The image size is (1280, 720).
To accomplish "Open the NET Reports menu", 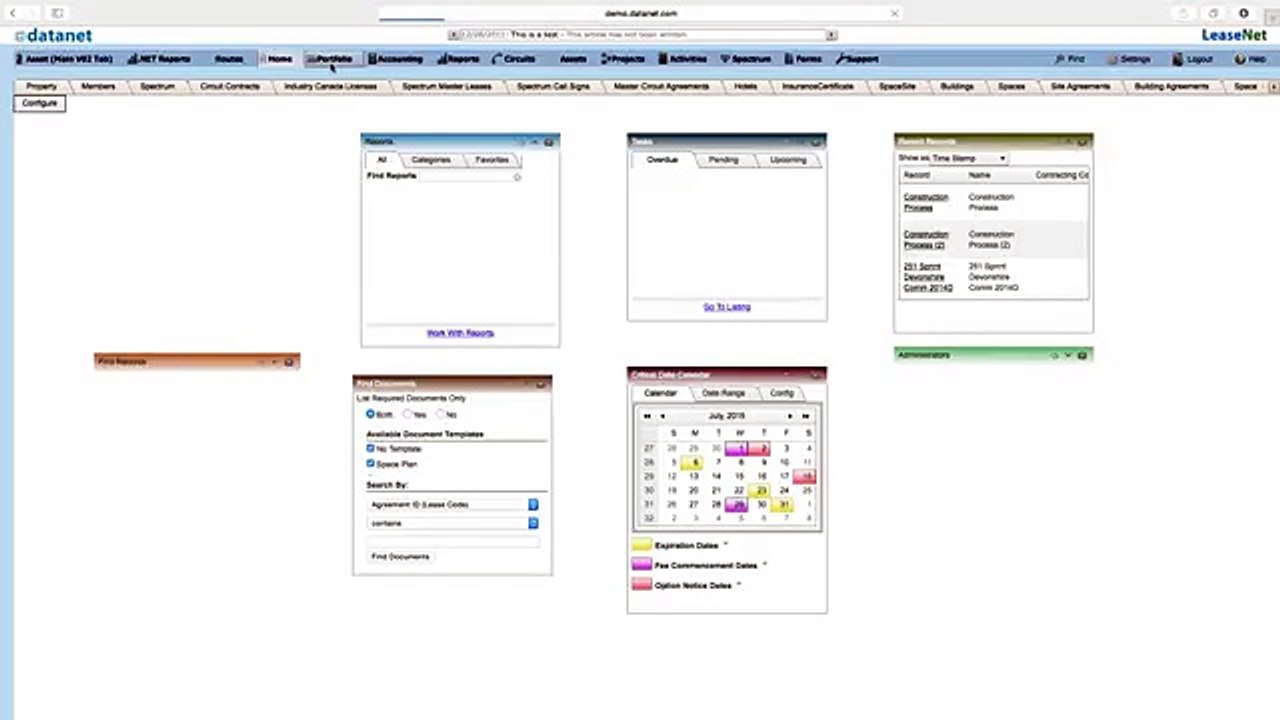I will pyautogui.click(x=159, y=59).
